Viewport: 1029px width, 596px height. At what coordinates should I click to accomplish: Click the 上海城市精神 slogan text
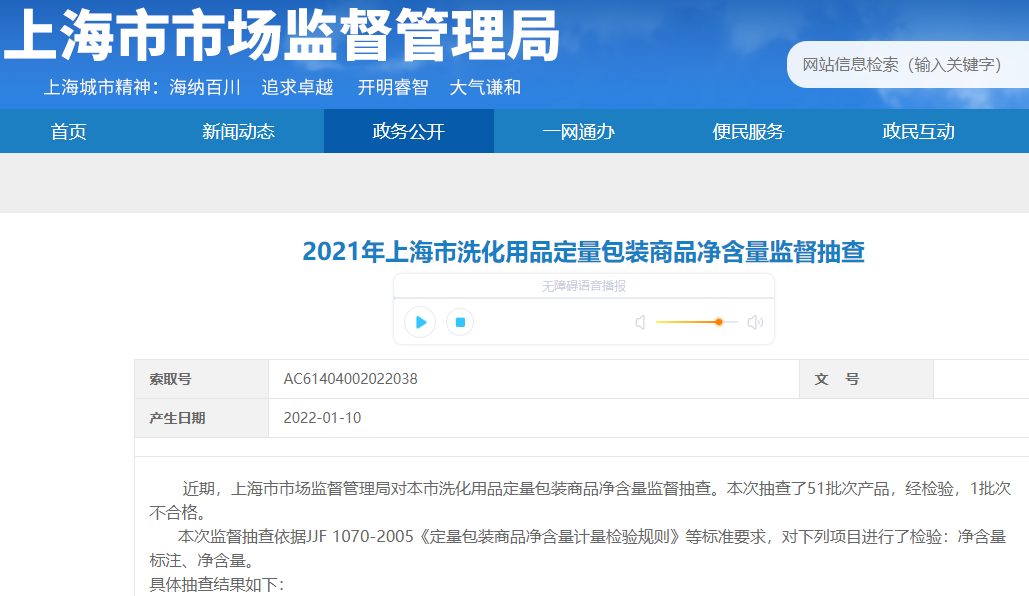point(282,87)
